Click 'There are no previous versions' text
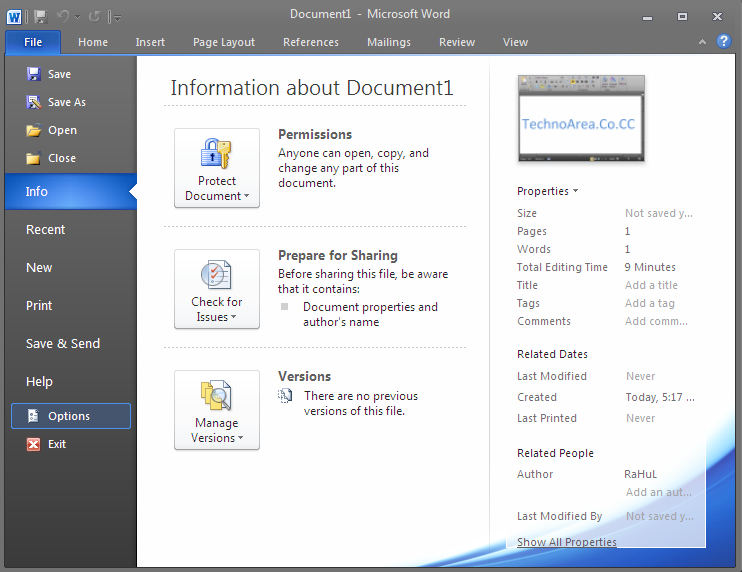This screenshot has height=572, width=742. (x=361, y=404)
